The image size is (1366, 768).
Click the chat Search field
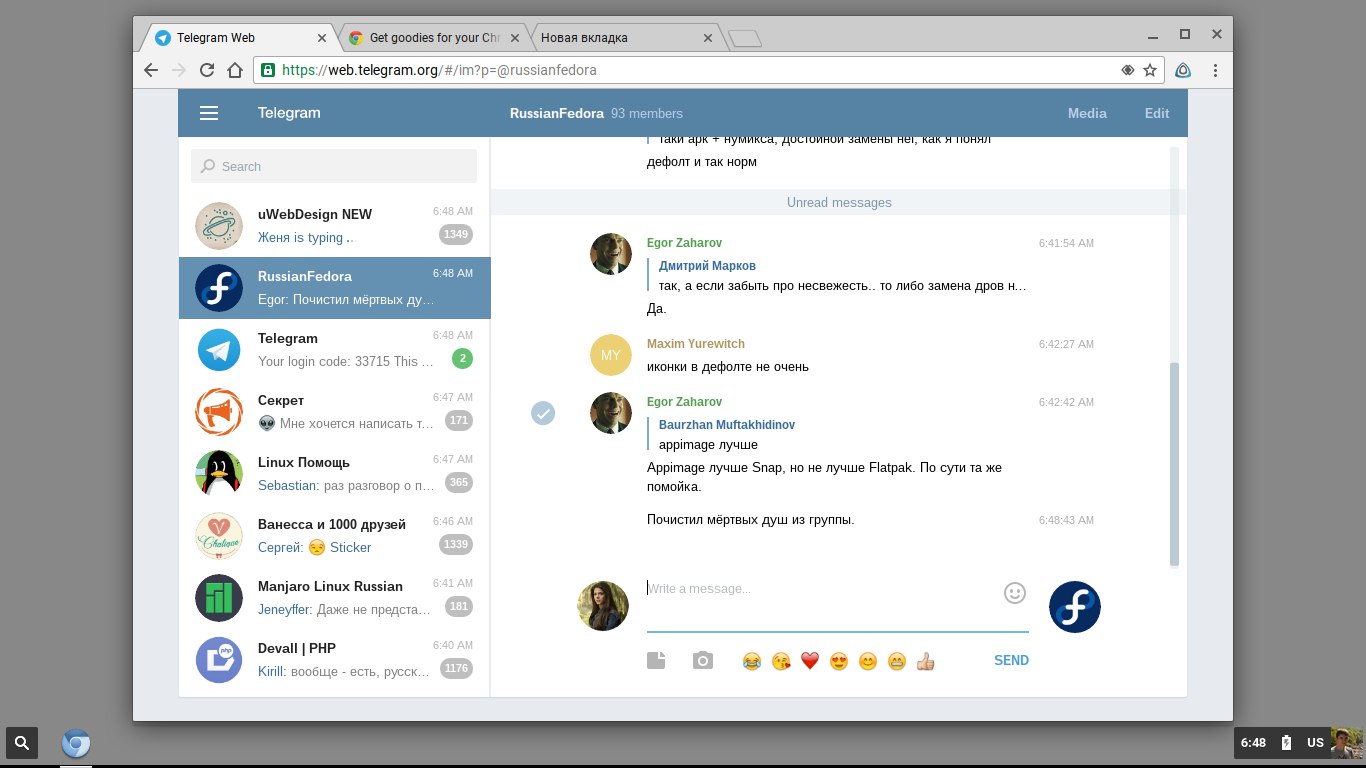[334, 166]
